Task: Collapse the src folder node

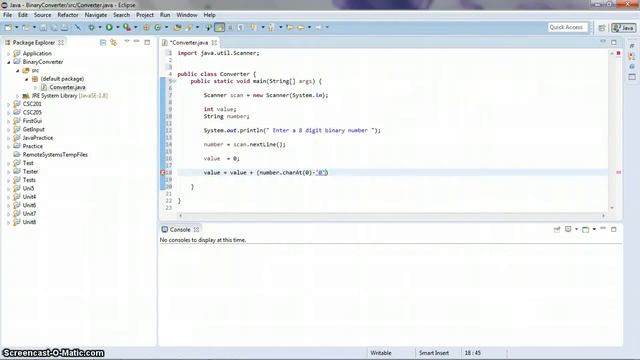Action: (x=18, y=71)
